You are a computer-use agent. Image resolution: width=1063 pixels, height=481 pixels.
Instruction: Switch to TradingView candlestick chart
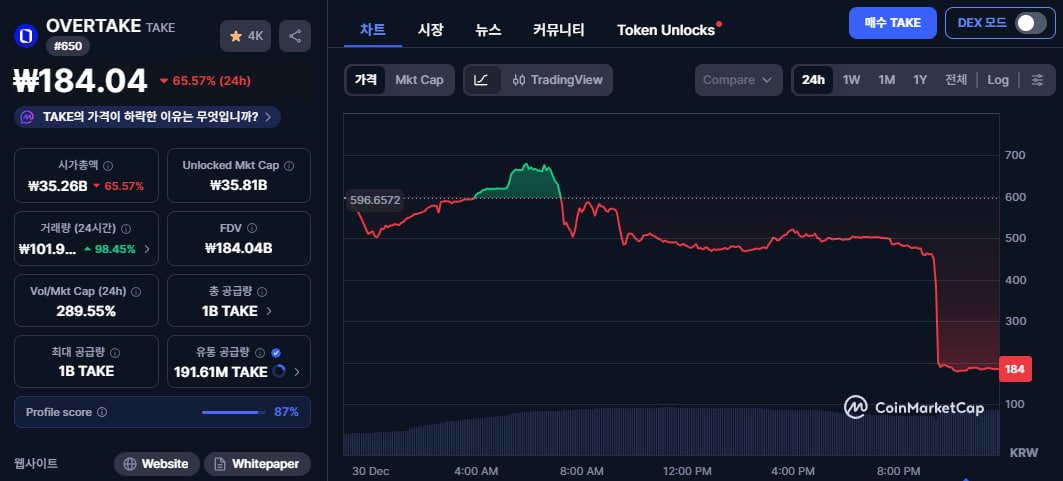point(557,80)
